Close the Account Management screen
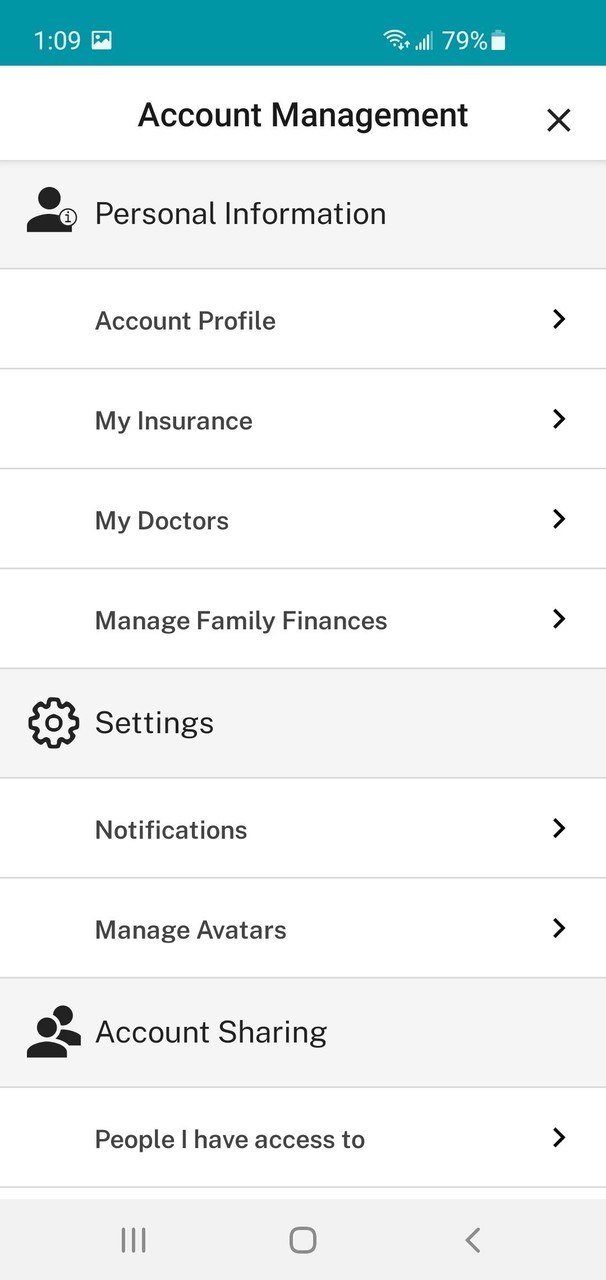This screenshot has width=606, height=1280. click(558, 120)
